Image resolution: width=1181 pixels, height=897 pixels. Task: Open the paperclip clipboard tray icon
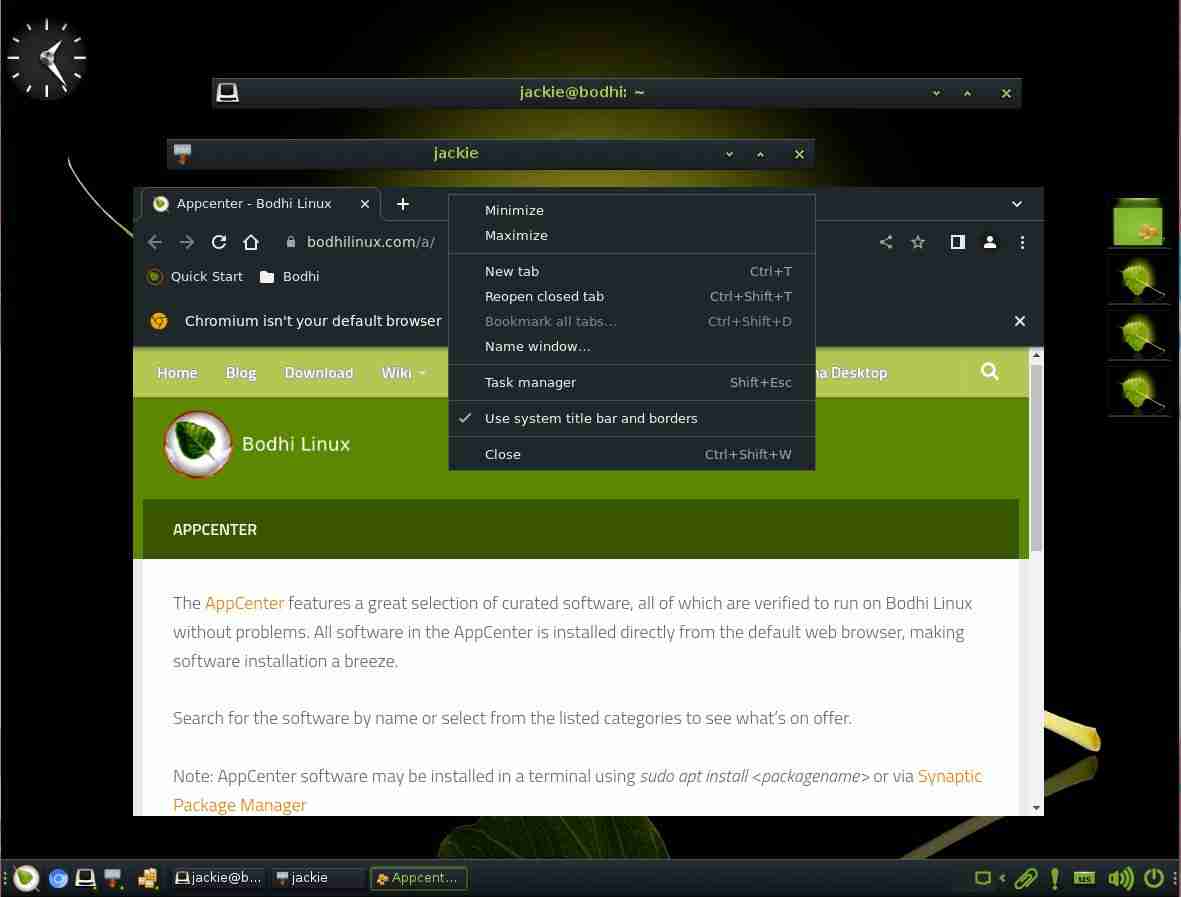(1026, 877)
